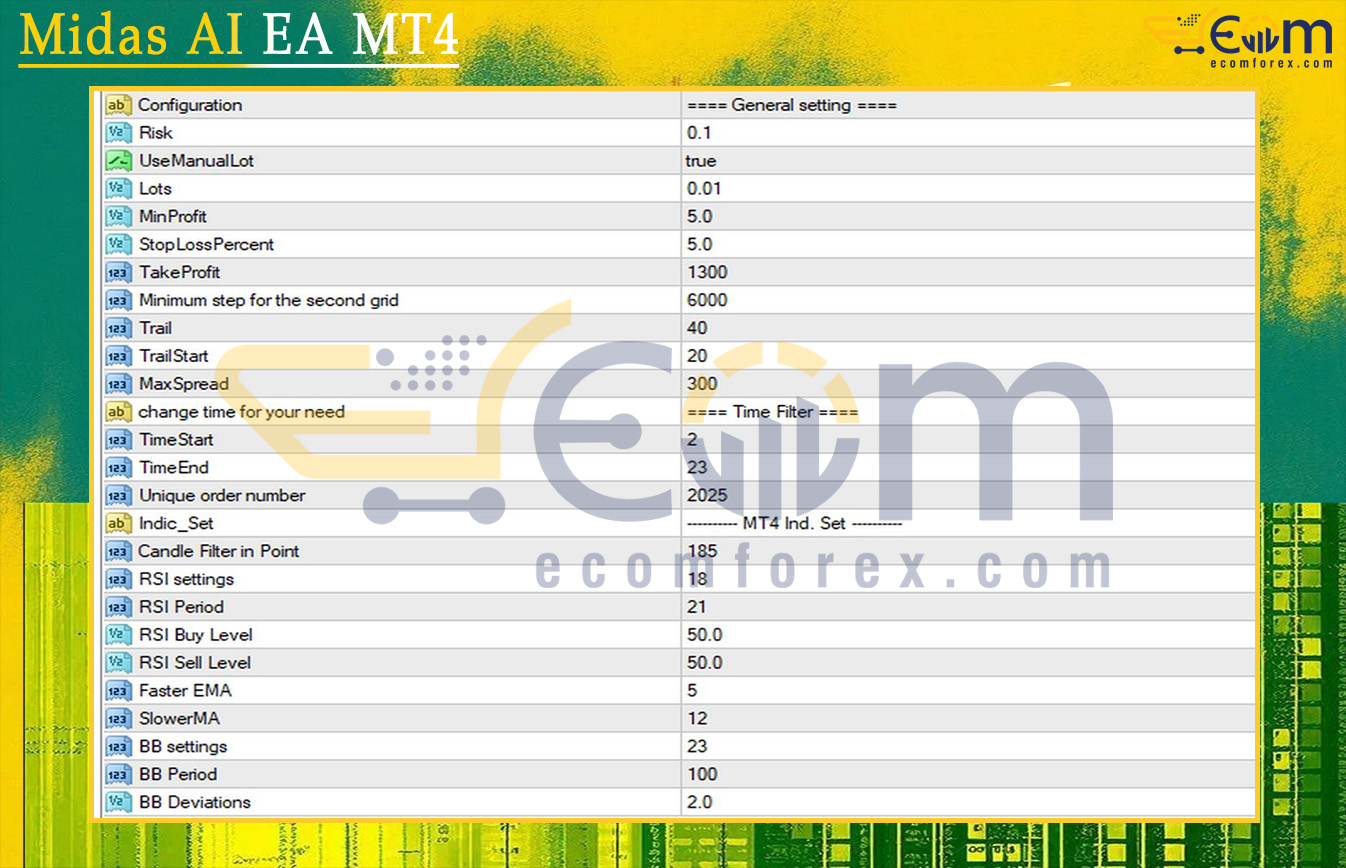Toggle the UseManualLot true value
1346x868 pixels.
[x=701, y=161]
